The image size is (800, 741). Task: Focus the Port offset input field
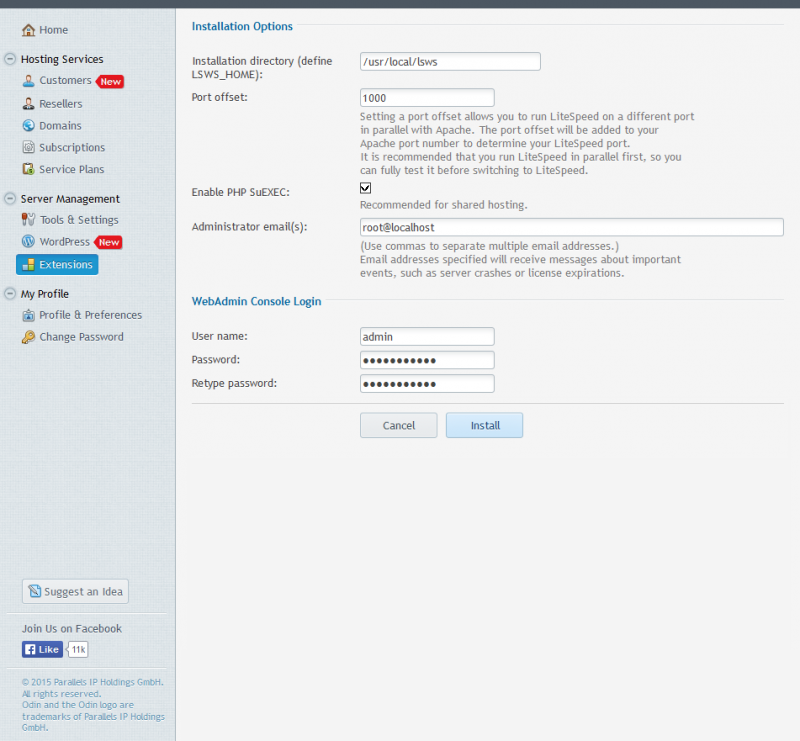pos(427,98)
